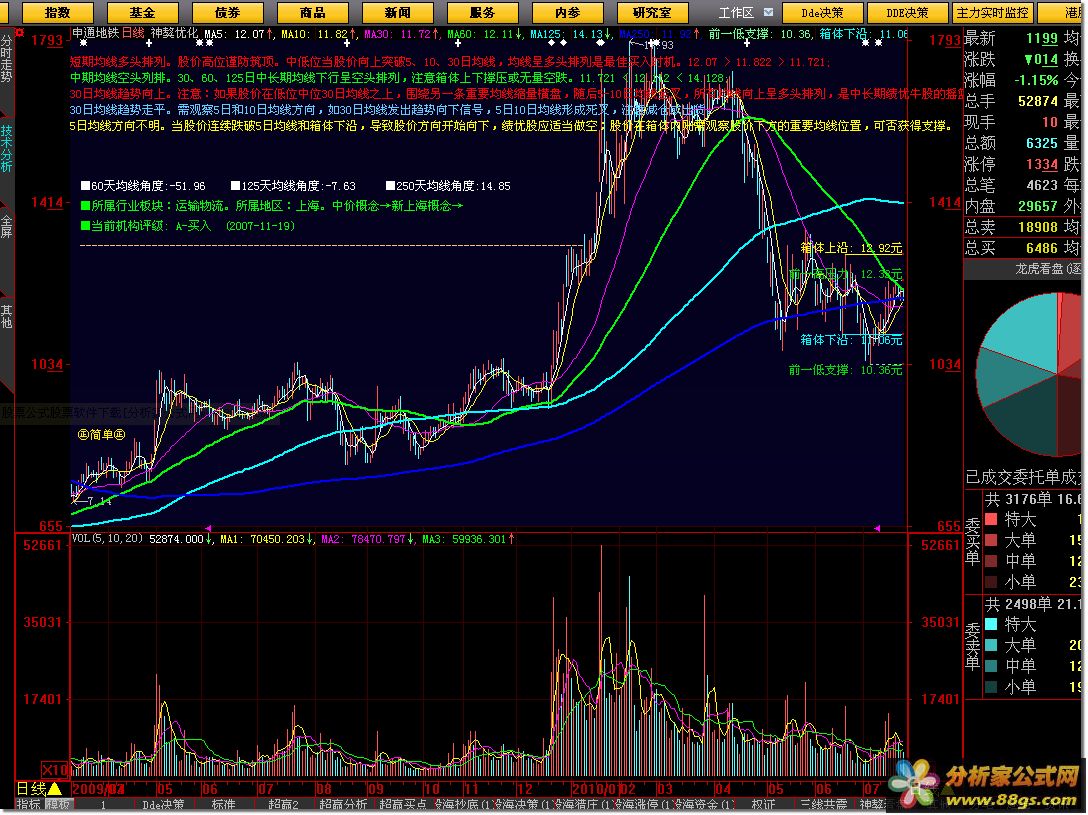Switch to 权证 bottom template tab
Screen dimensions: 1088x815
pyautogui.click(x=763, y=805)
